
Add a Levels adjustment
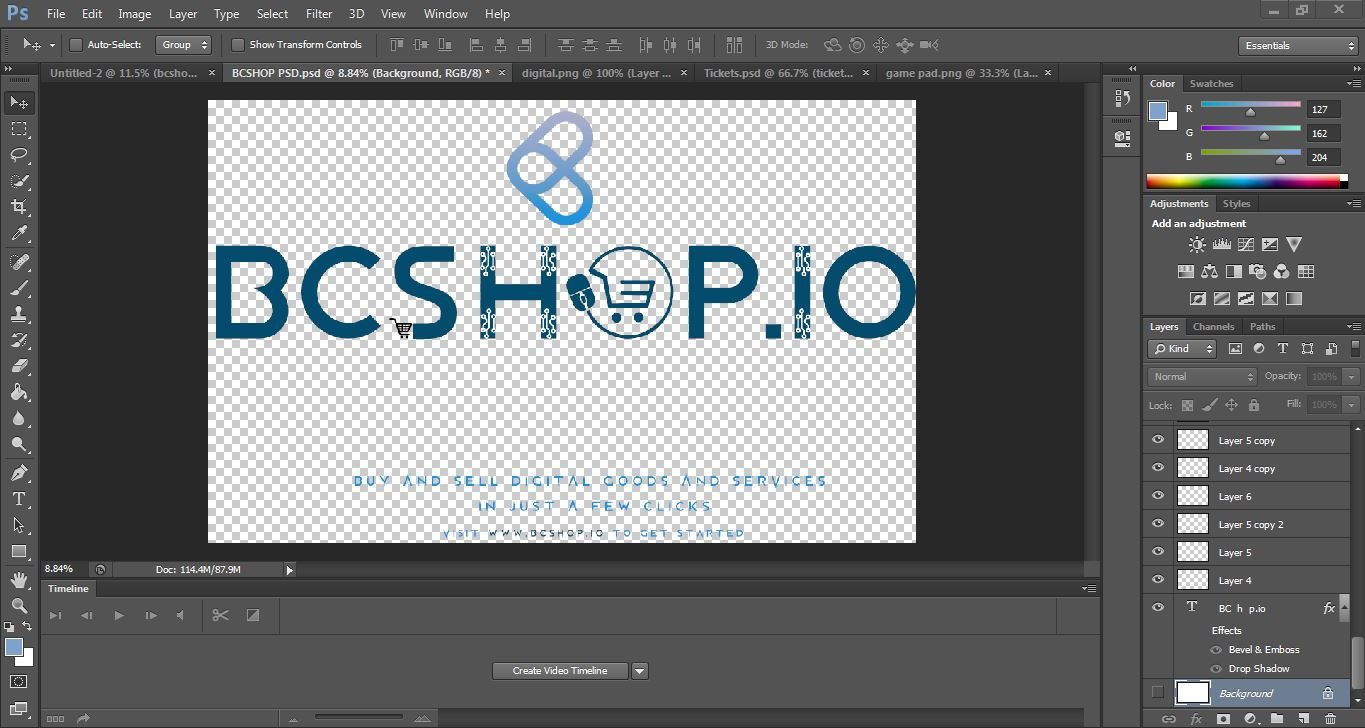pos(1221,244)
